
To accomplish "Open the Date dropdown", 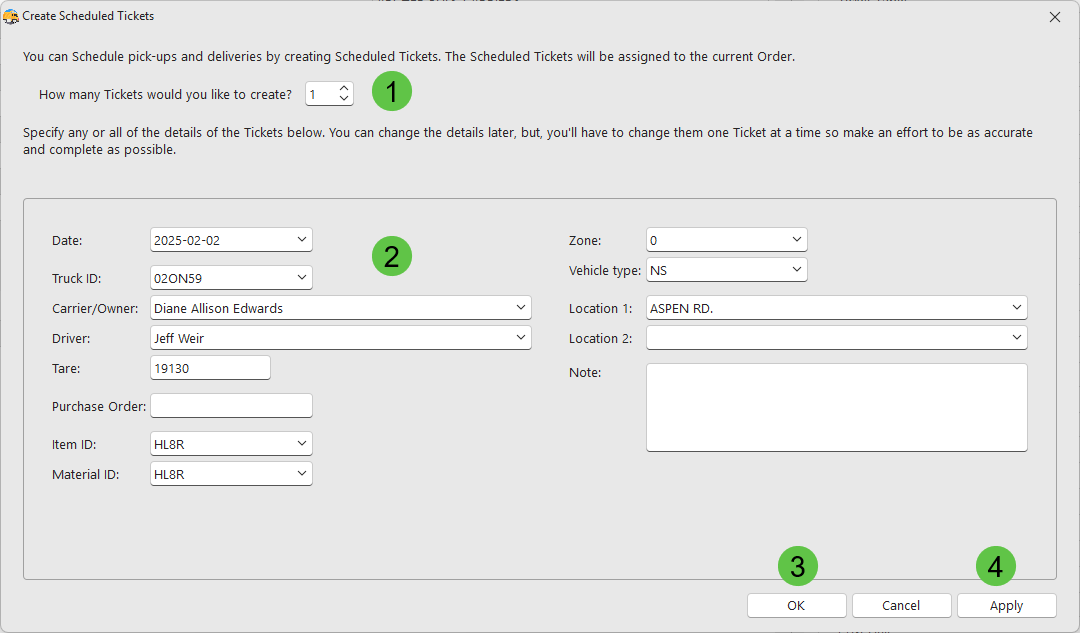I will click(302, 240).
